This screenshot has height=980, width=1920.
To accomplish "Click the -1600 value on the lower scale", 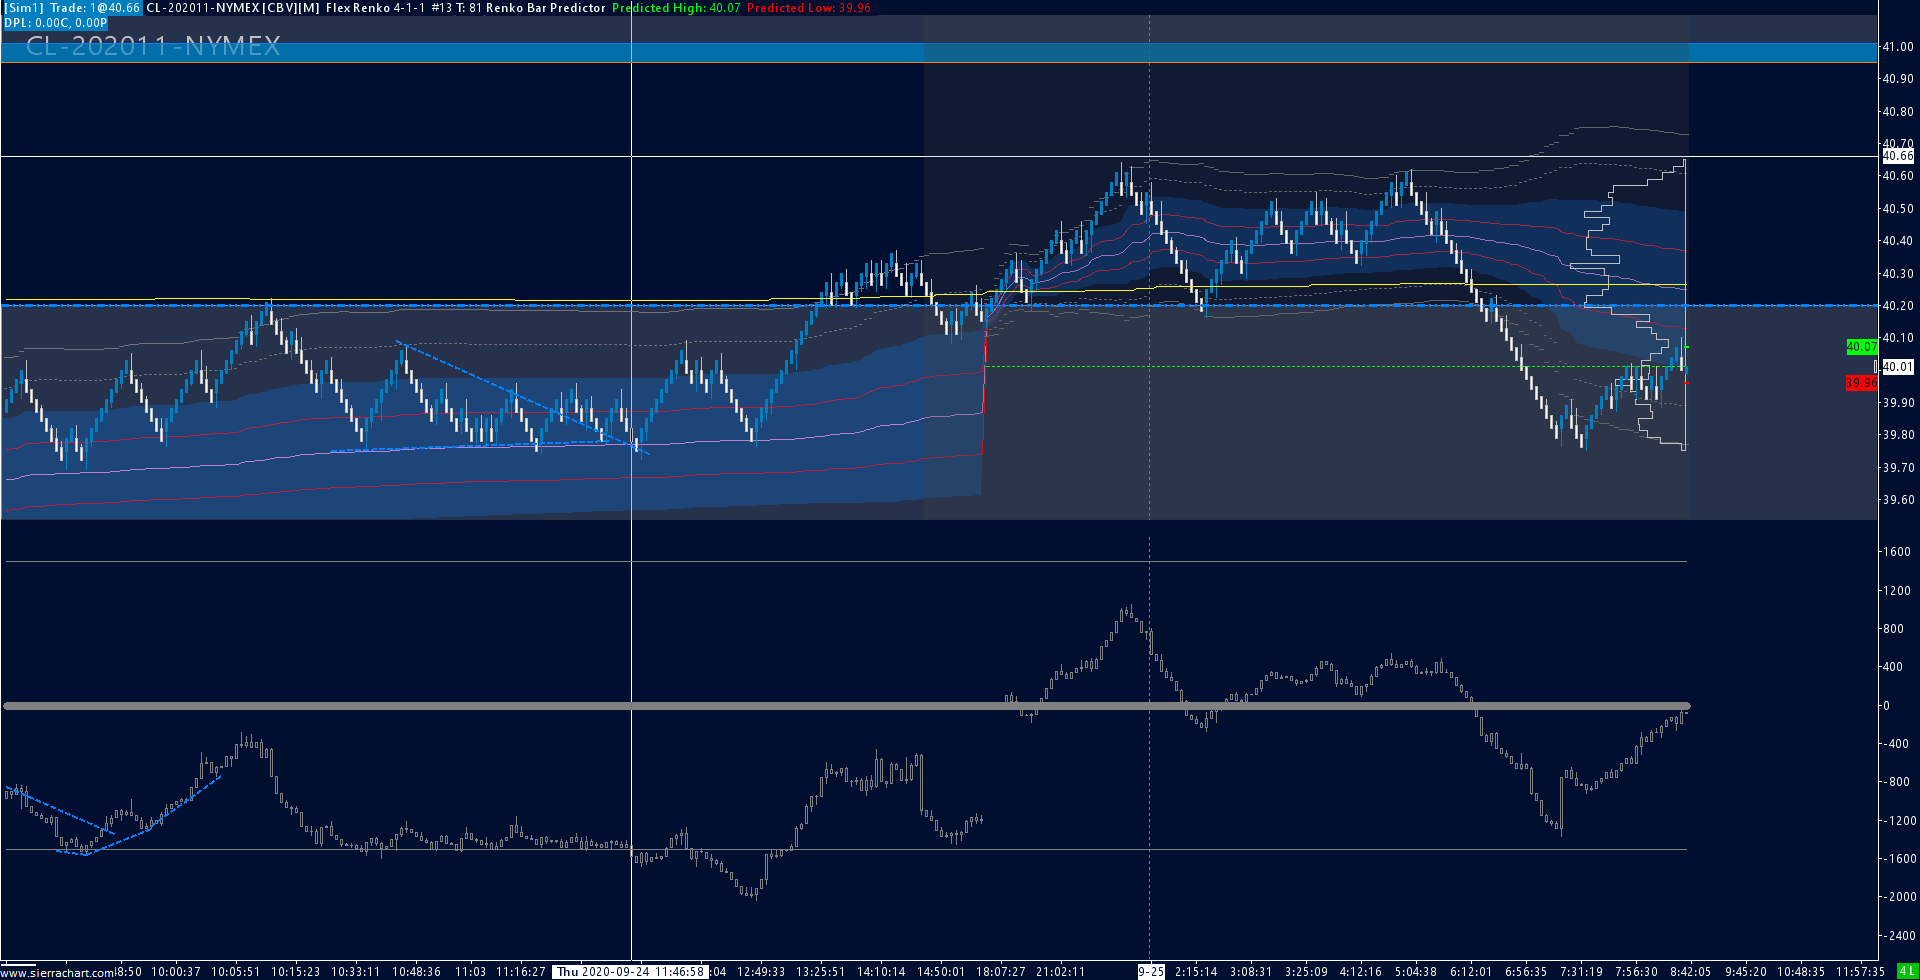I will click(x=1899, y=859).
